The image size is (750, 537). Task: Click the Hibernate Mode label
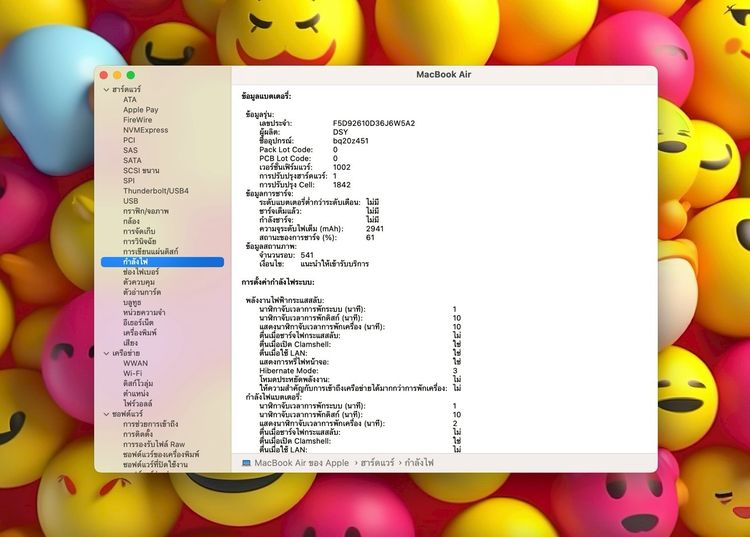pyautogui.click(x=289, y=371)
